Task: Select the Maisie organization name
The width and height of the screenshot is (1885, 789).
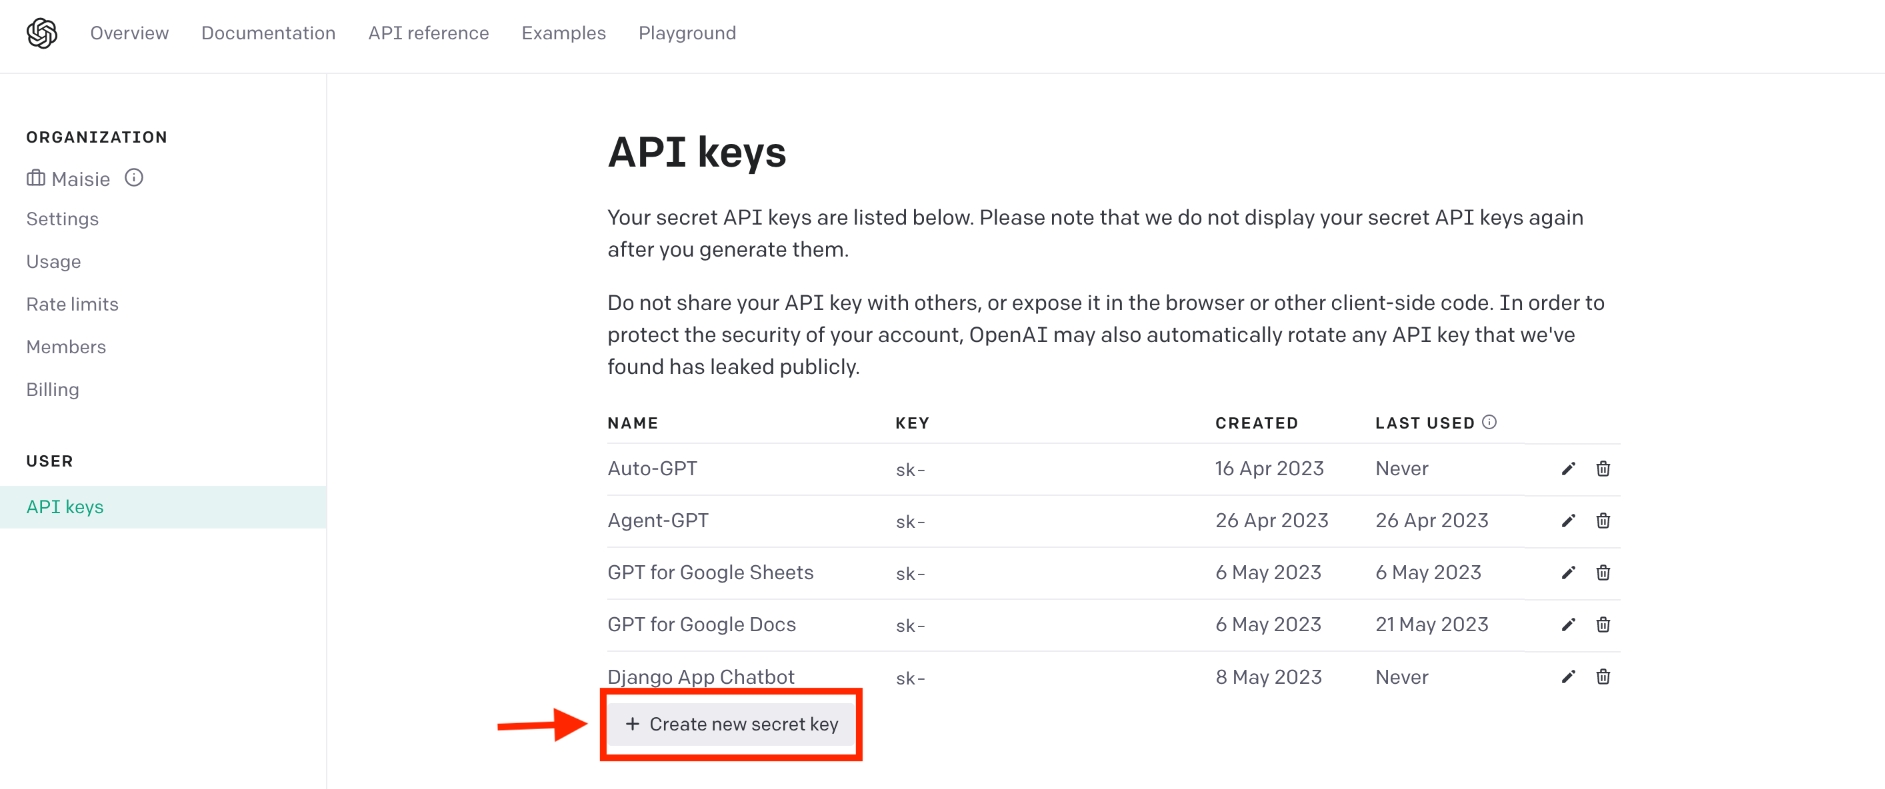Action: 81,179
